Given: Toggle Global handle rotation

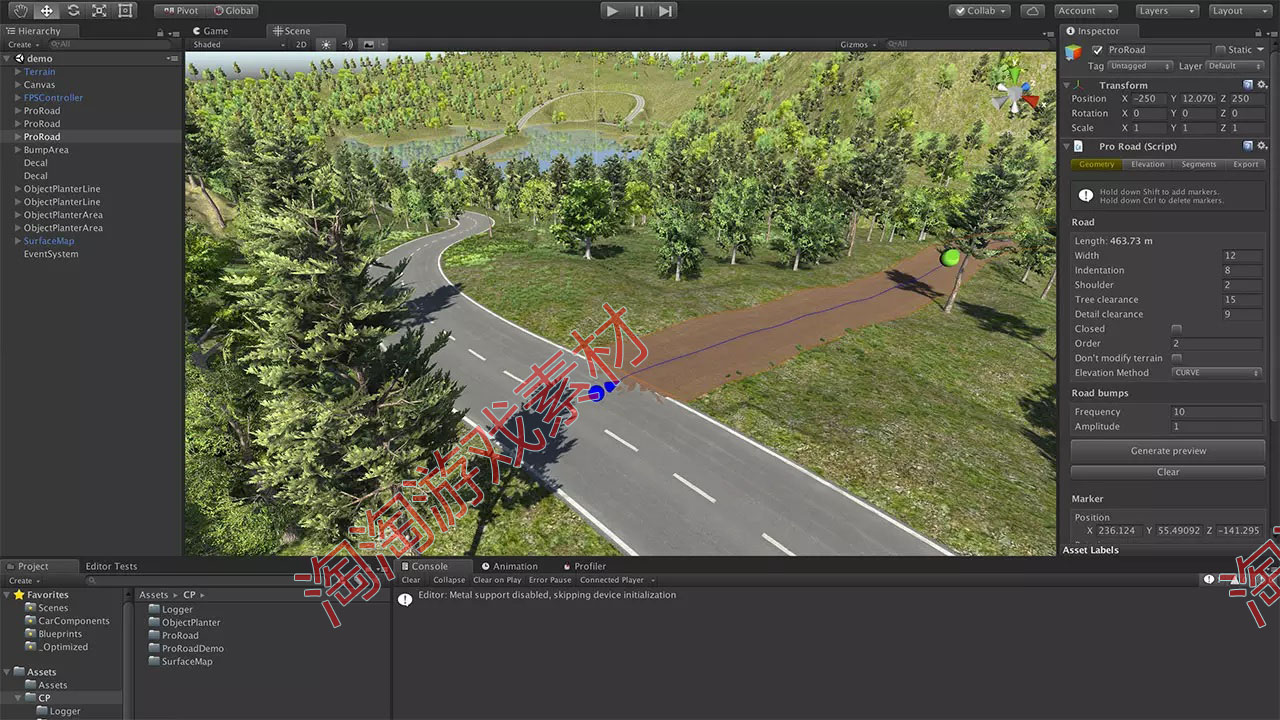Looking at the screenshot, I should tap(233, 10).
